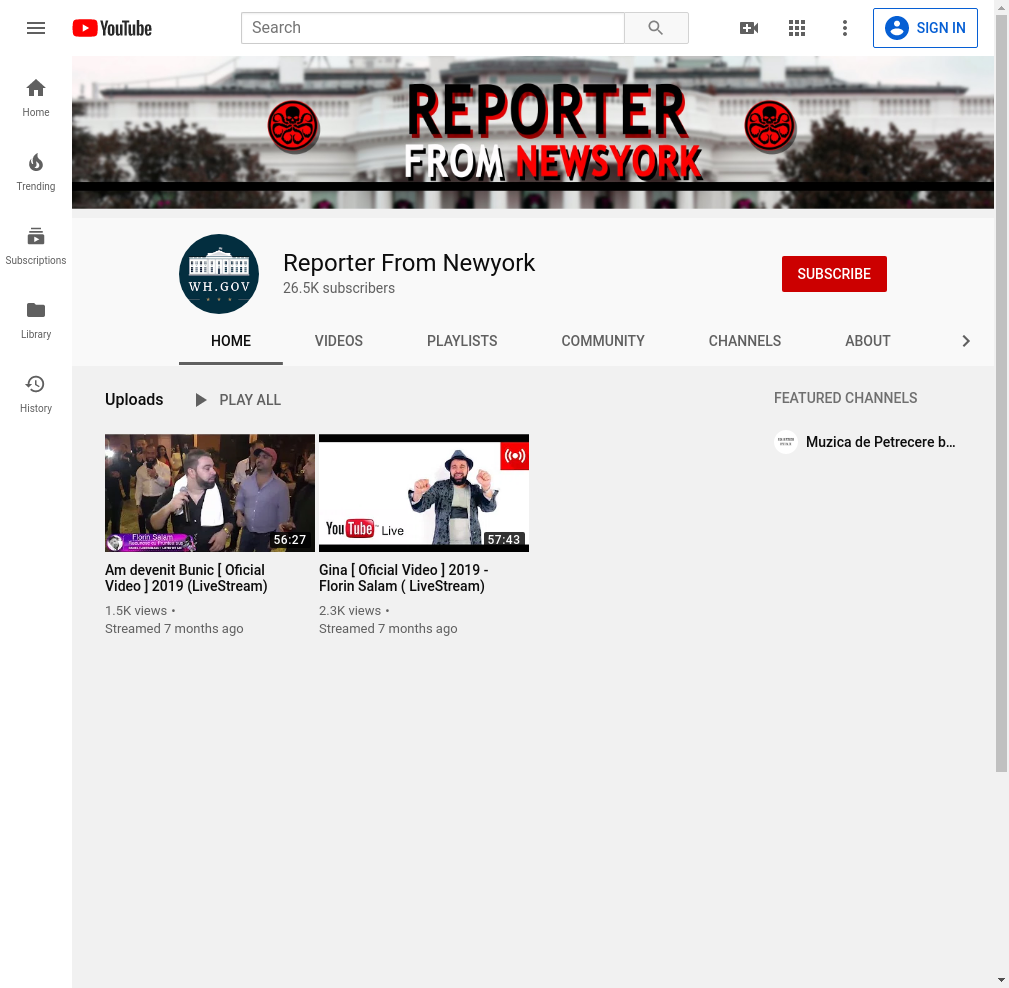Viewport: 1009px width, 988px height.
Task: Click the YouTube logo
Action: [x=112, y=28]
